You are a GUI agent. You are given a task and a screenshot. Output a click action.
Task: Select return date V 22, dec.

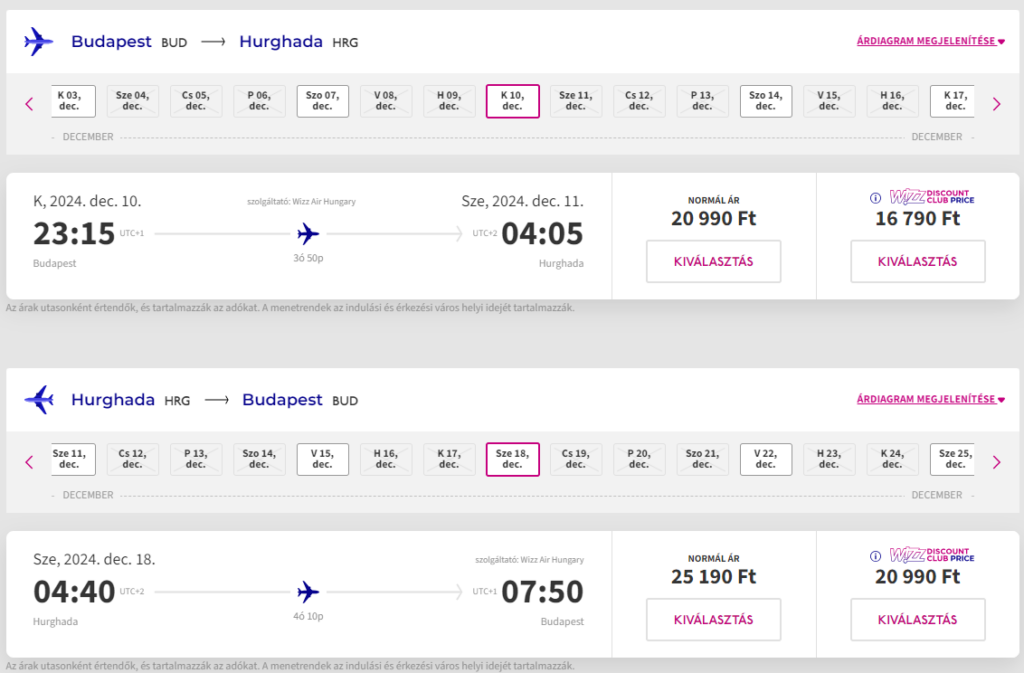point(766,460)
